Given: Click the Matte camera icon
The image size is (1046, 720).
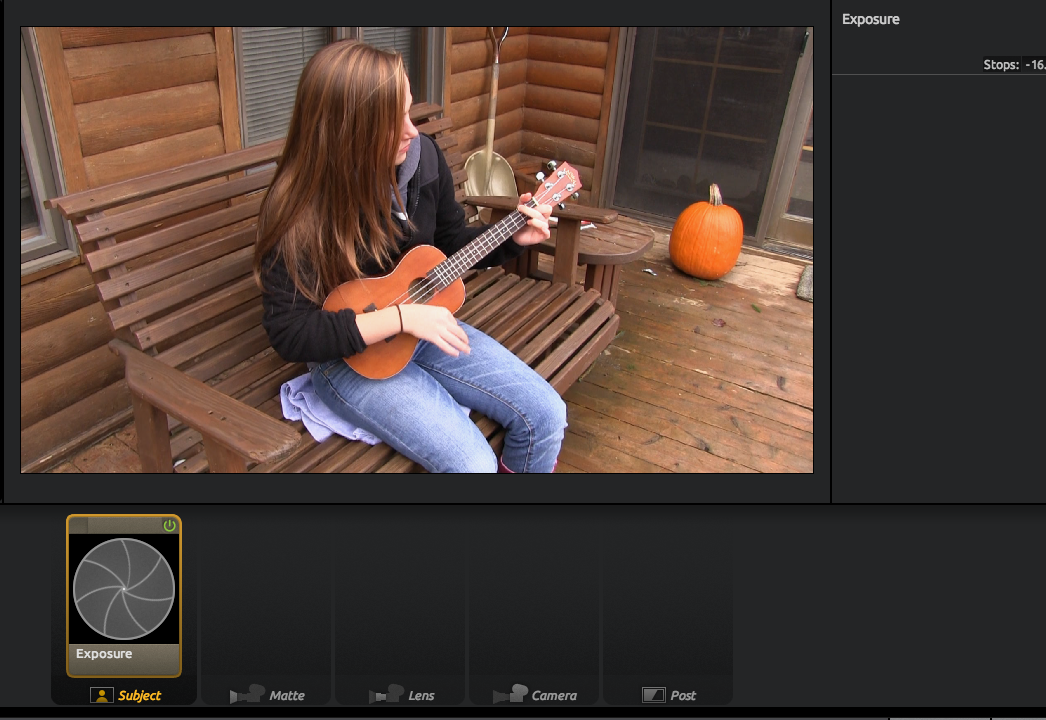Looking at the screenshot, I should (x=247, y=694).
